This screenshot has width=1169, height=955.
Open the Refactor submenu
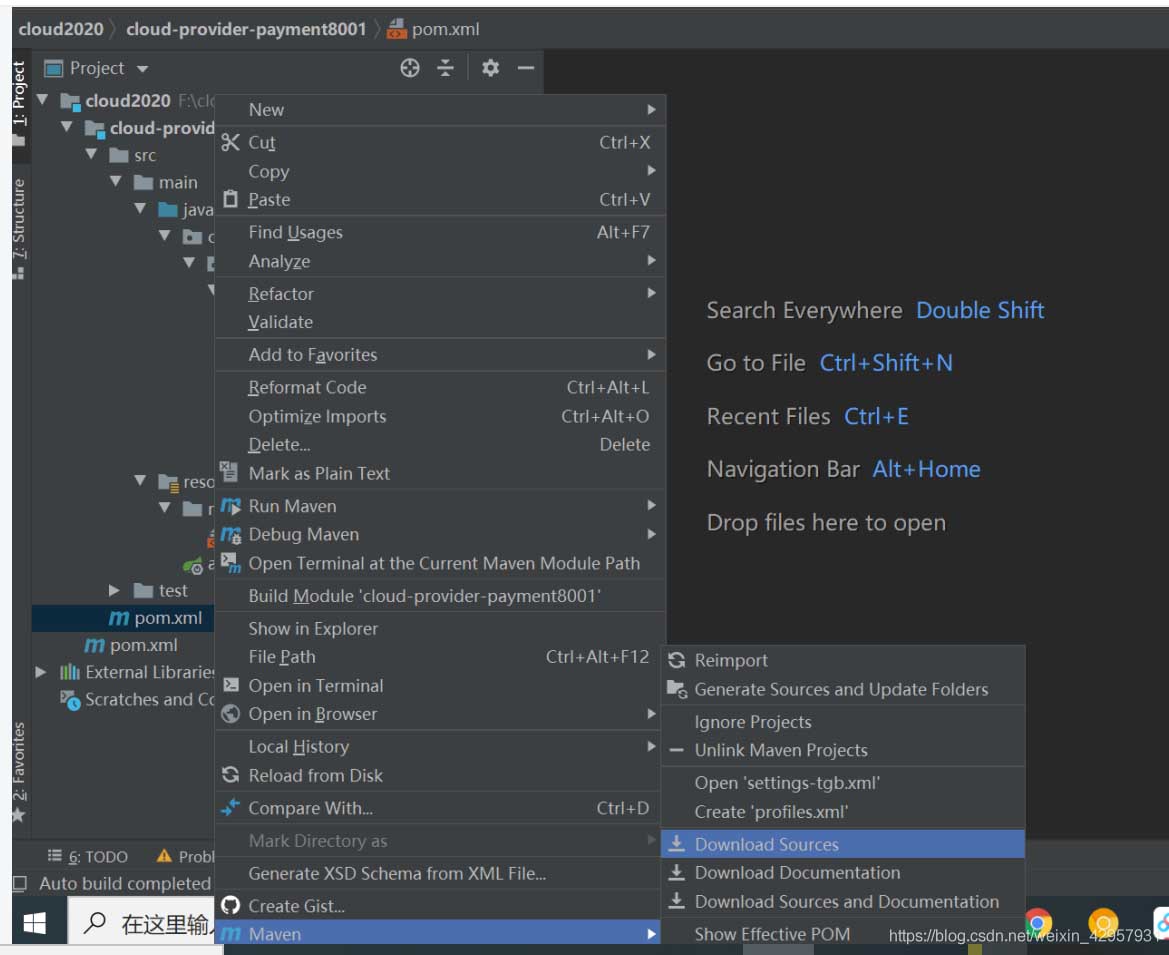[x=440, y=294]
